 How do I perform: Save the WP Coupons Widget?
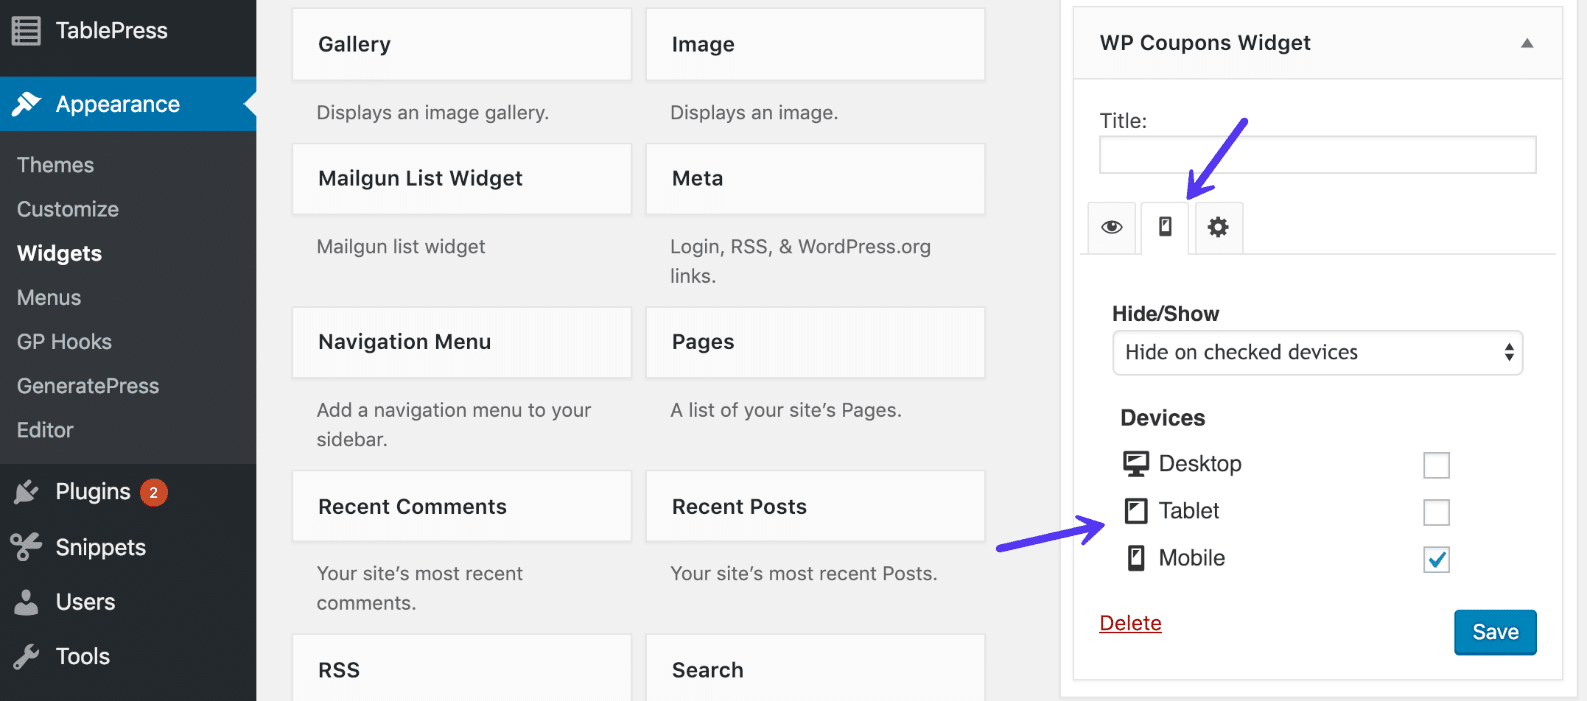pos(1494,632)
